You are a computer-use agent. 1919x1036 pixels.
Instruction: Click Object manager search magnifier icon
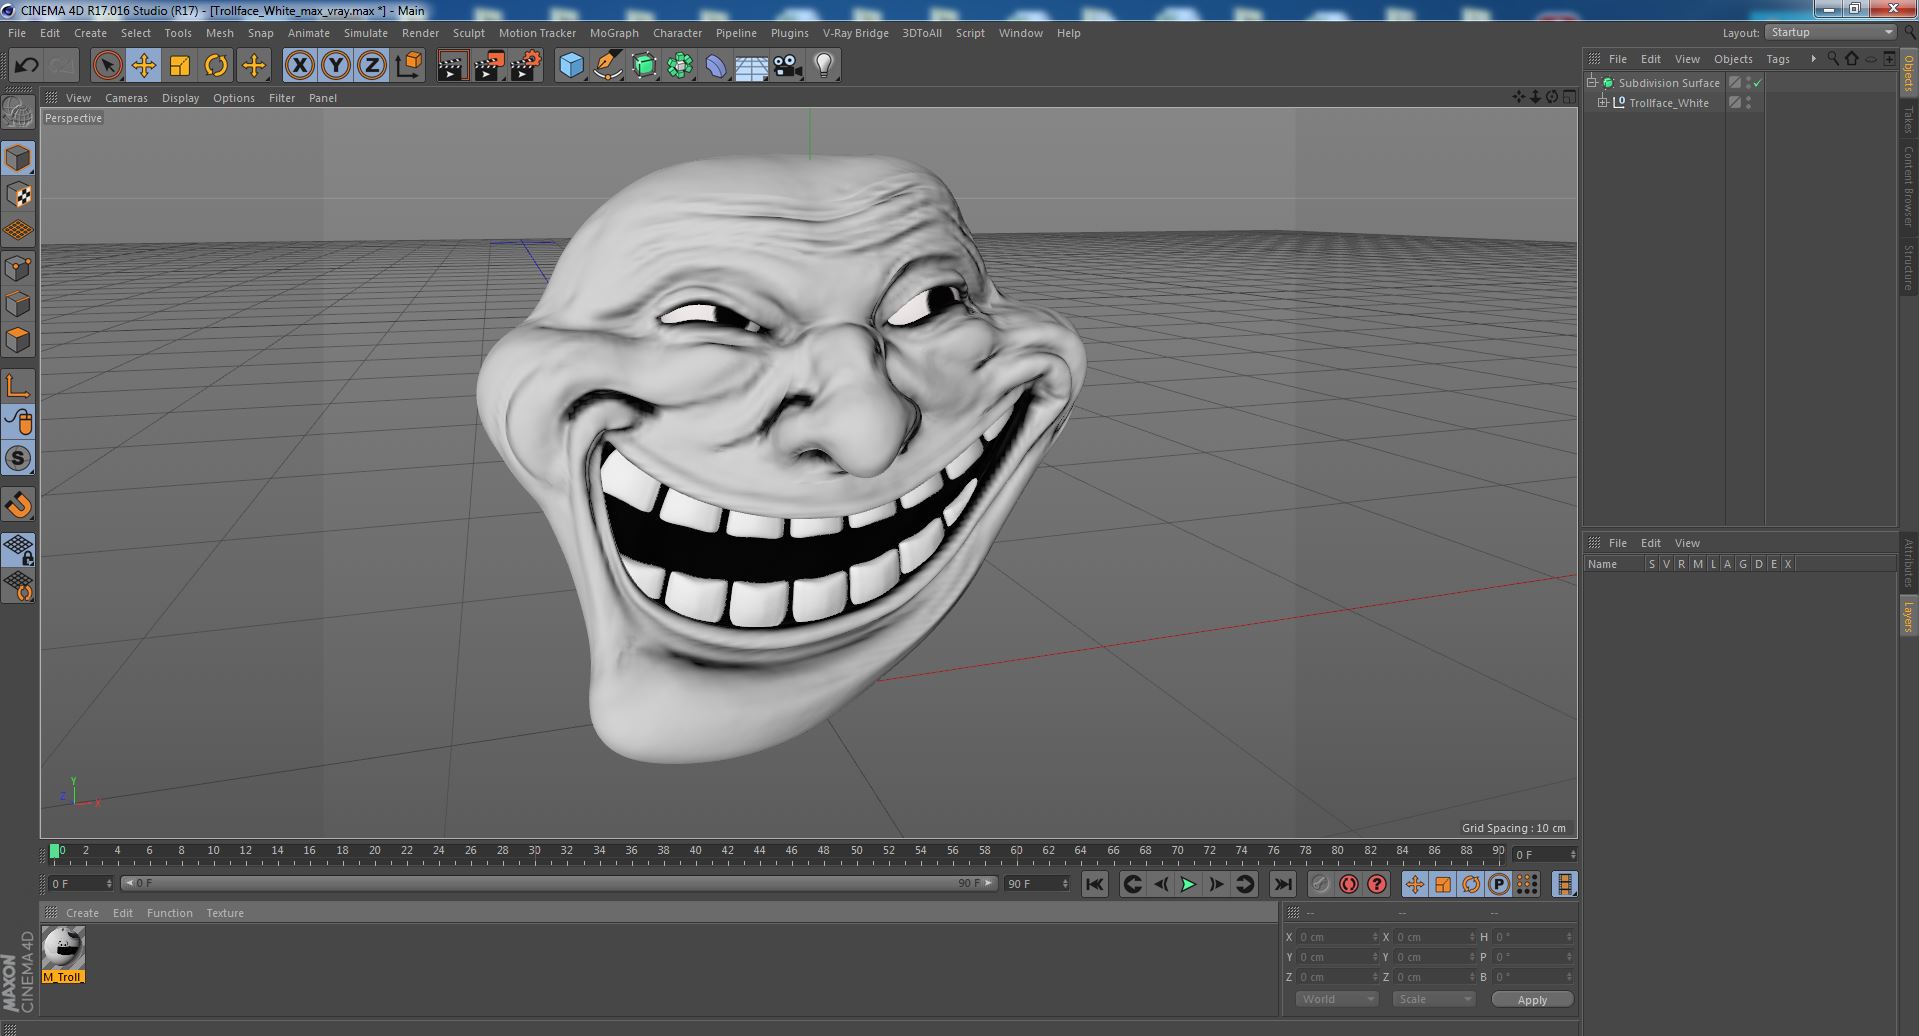point(1833,59)
